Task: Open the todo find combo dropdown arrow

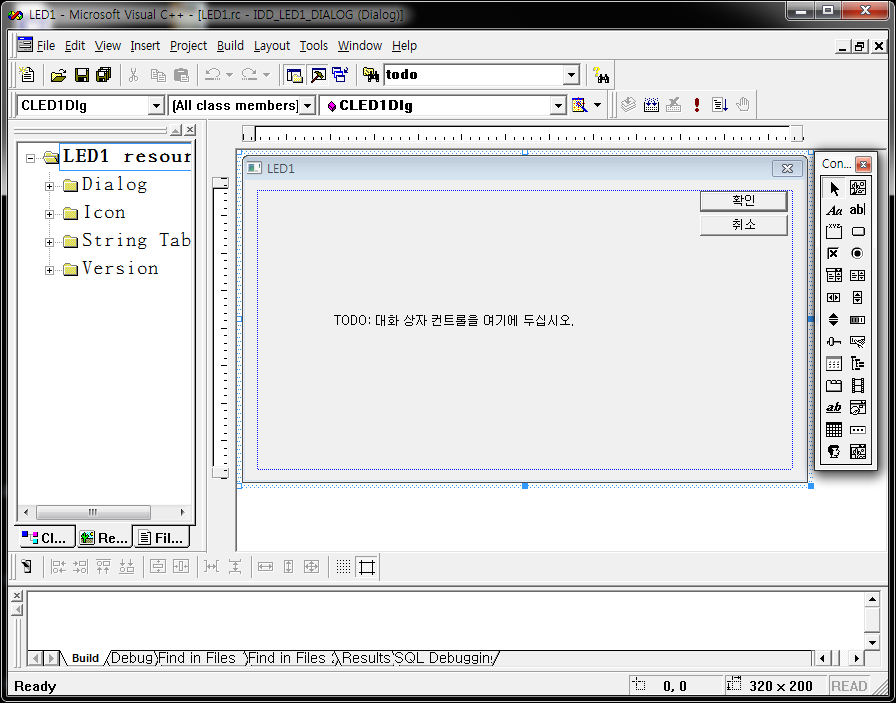Action: [x=571, y=75]
